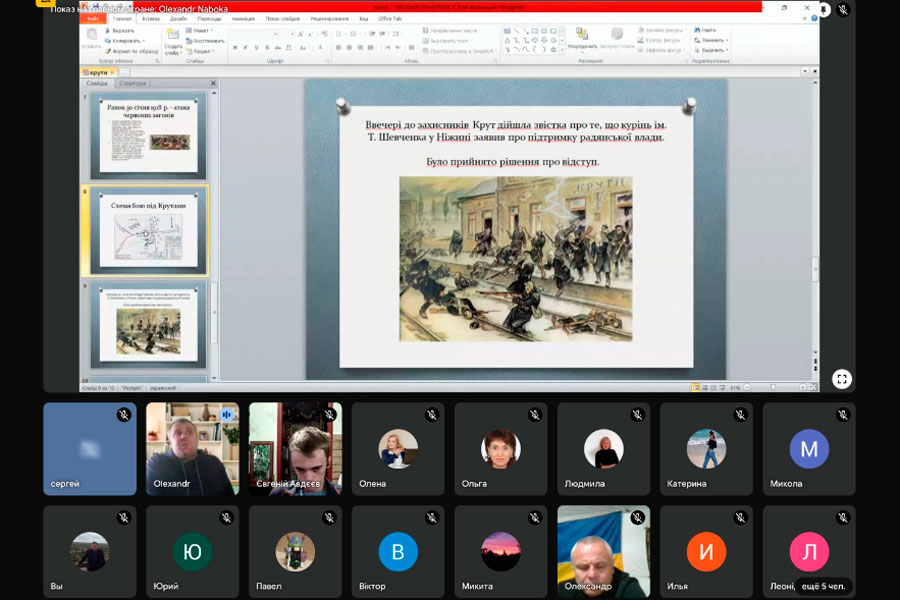The image size is (900, 600).
Task: Click the muted mic icon on Олена's tile
Action: pos(431,415)
